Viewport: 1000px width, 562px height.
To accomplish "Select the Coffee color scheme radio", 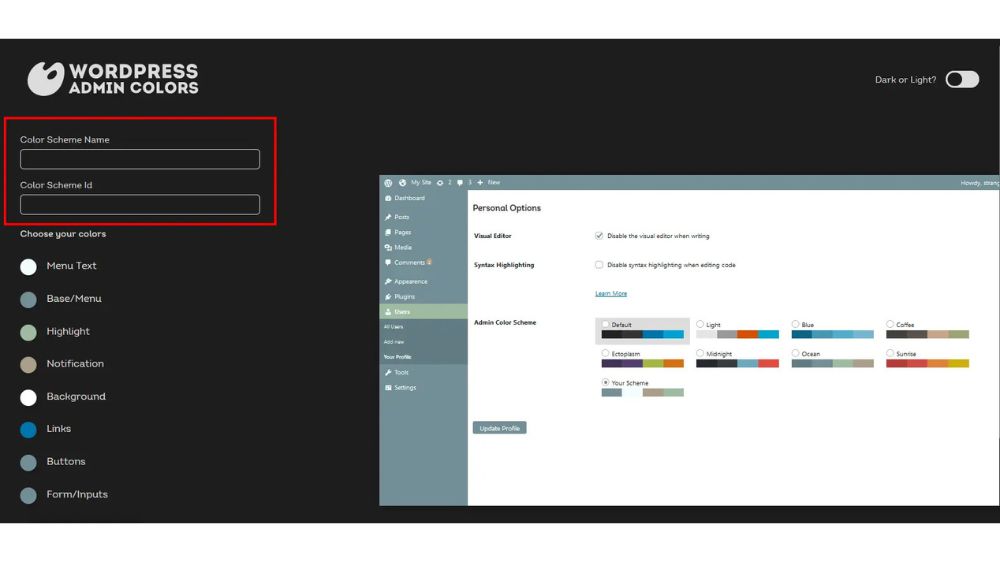I will (890, 325).
